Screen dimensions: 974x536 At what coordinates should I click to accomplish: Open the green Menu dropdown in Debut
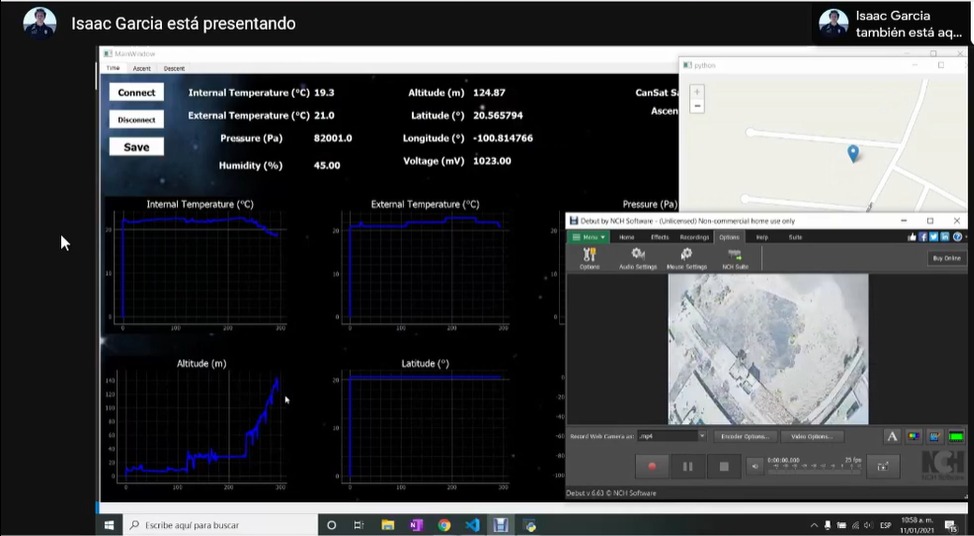(x=589, y=237)
